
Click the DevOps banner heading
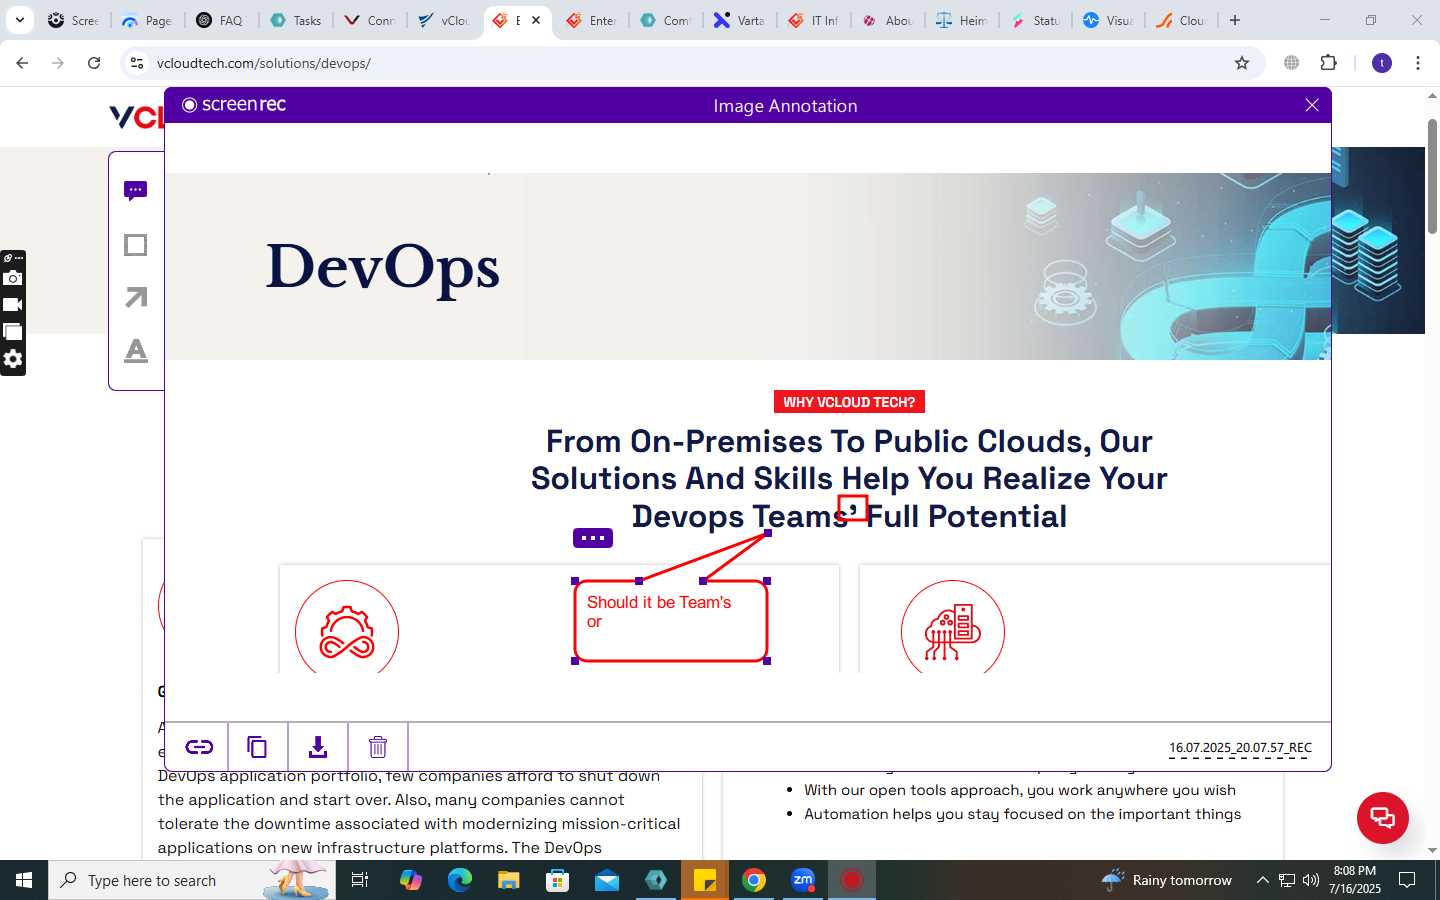pos(383,267)
